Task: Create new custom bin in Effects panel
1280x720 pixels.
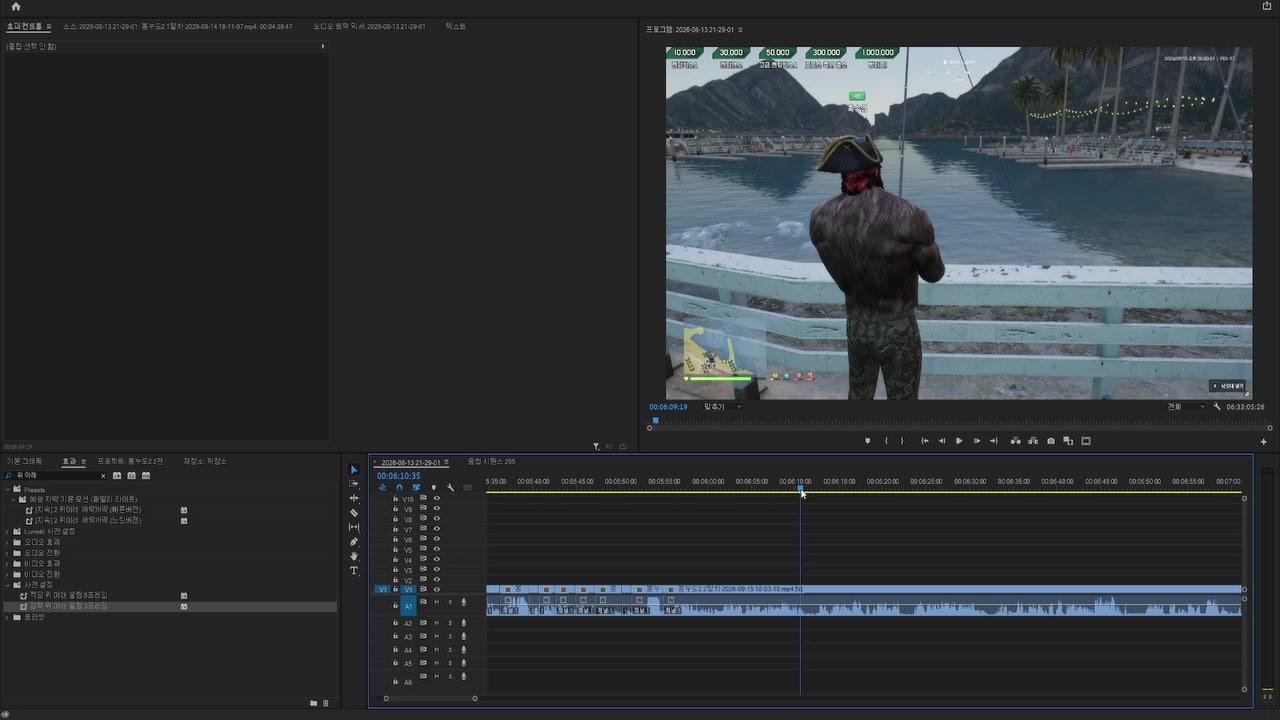Action: pos(313,703)
